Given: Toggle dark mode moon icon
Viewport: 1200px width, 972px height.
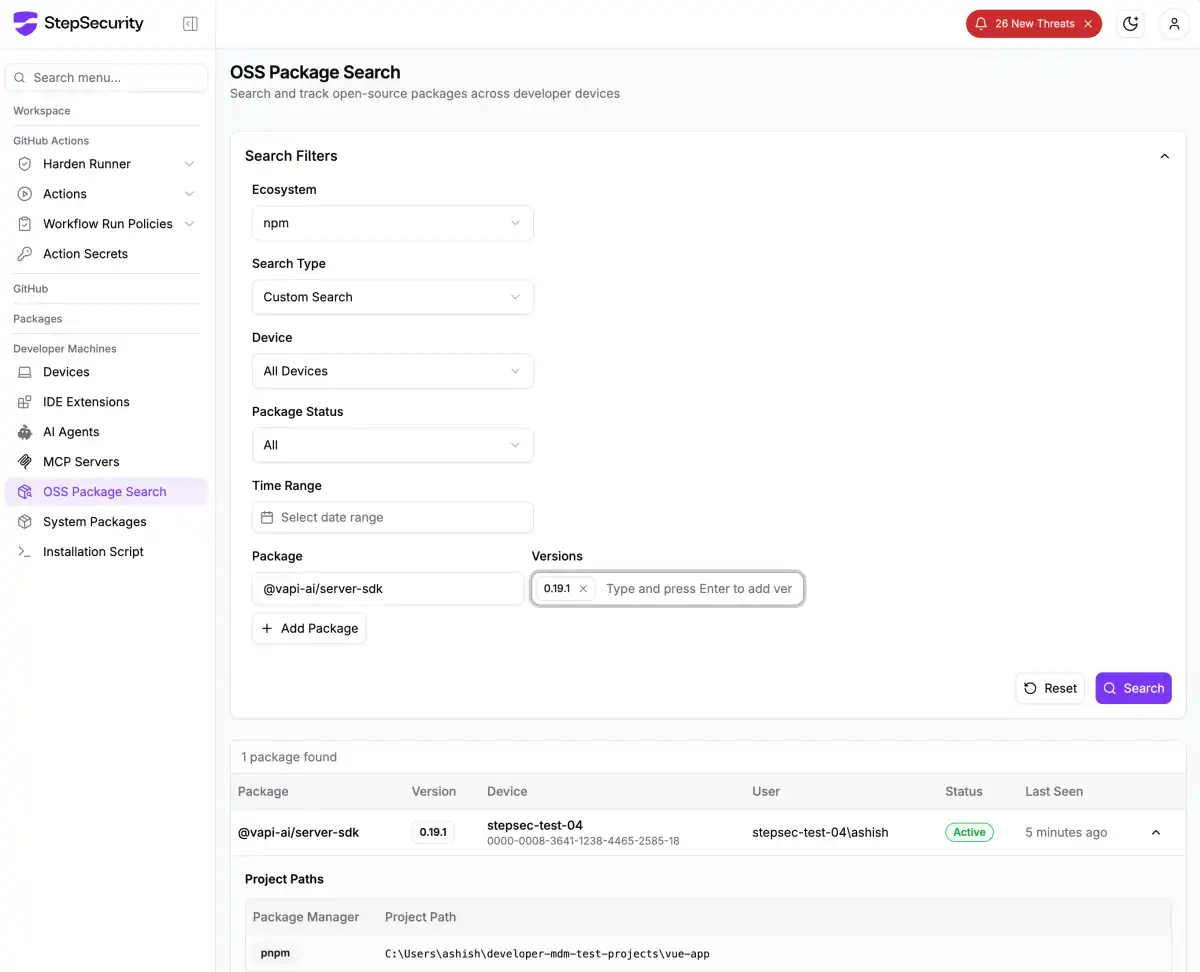Looking at the screenshot, I should point(1131,24).
